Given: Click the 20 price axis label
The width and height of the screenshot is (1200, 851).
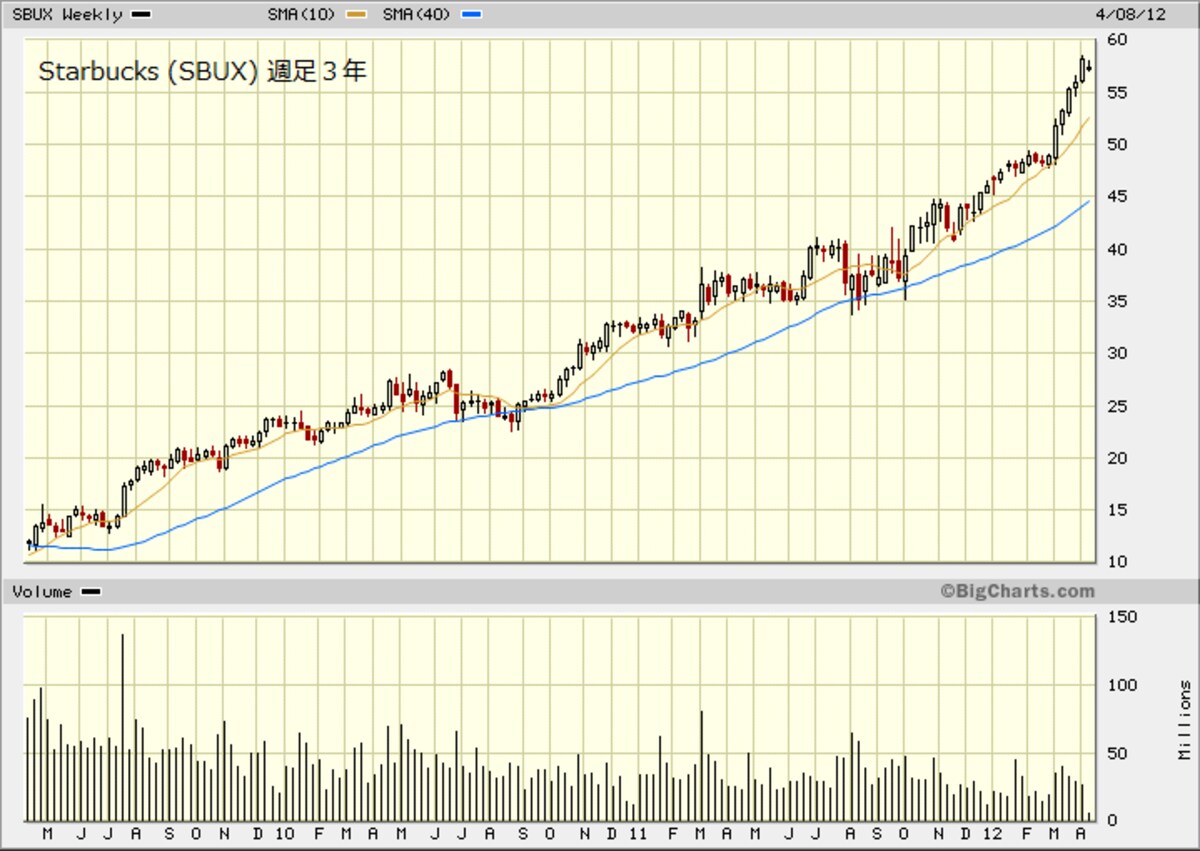Looking at the screenshot, I should [x=1118, y=458].
